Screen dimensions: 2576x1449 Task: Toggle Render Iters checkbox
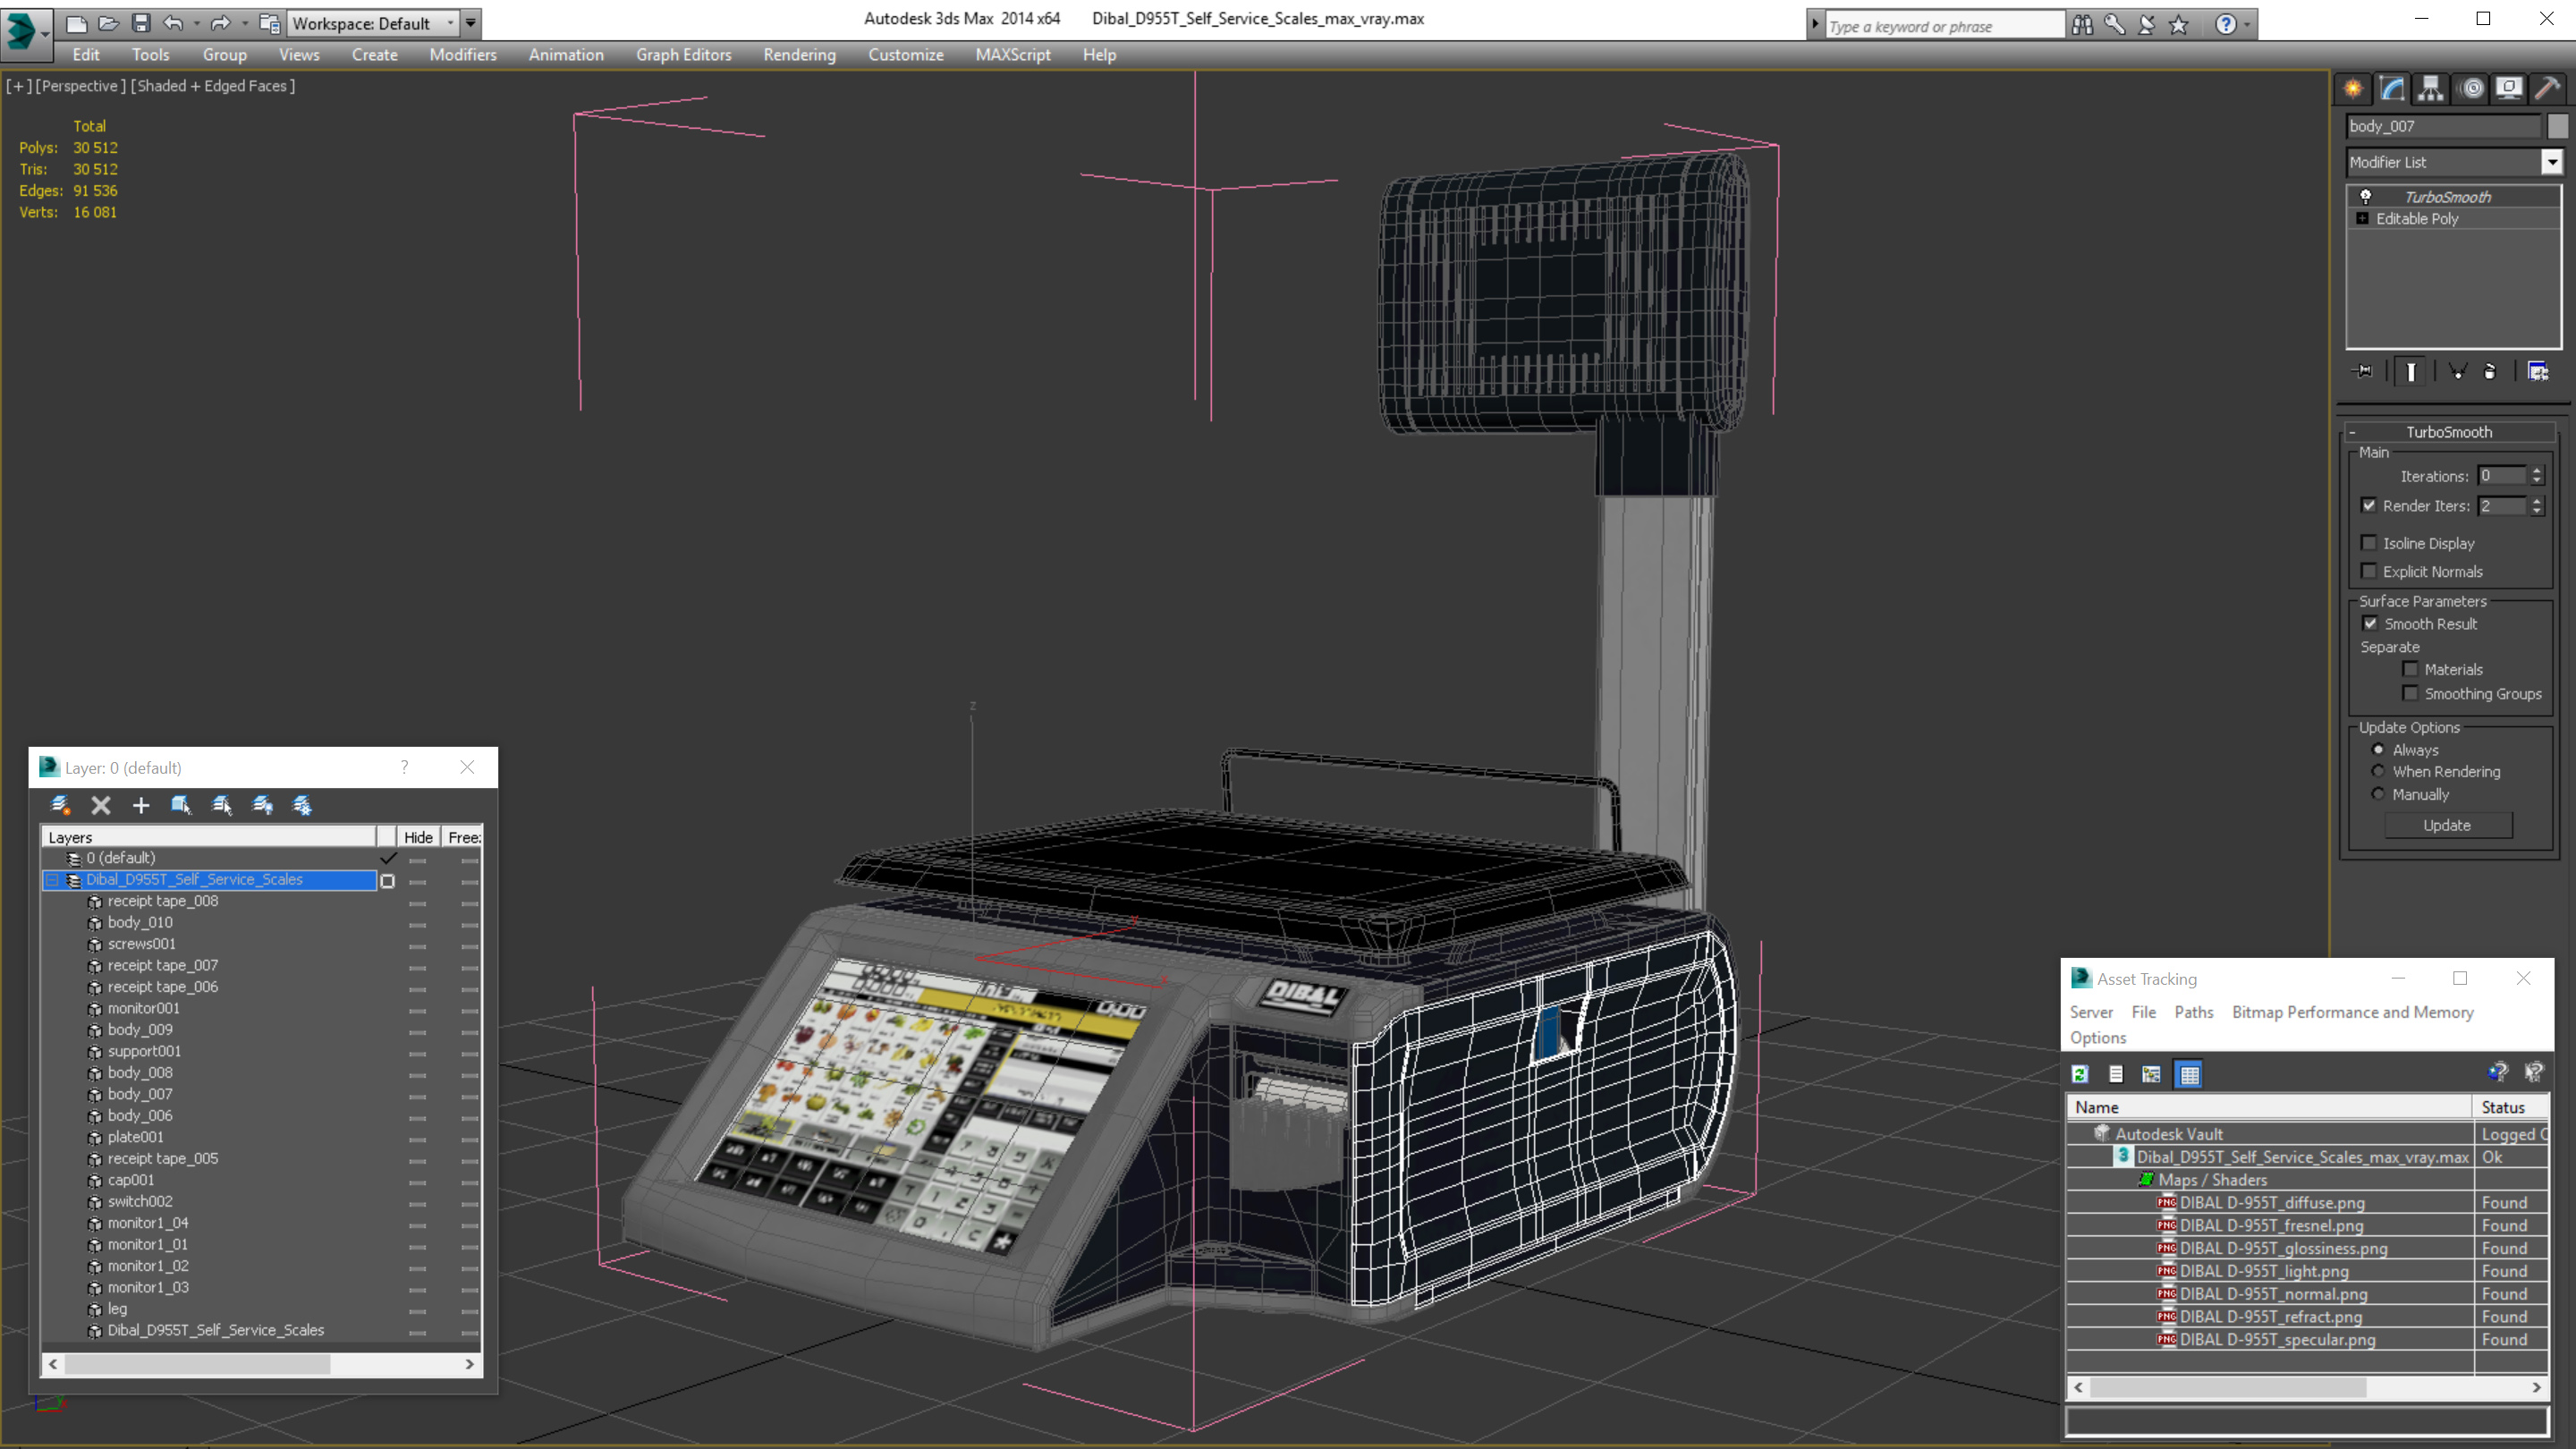(2369, 505)
